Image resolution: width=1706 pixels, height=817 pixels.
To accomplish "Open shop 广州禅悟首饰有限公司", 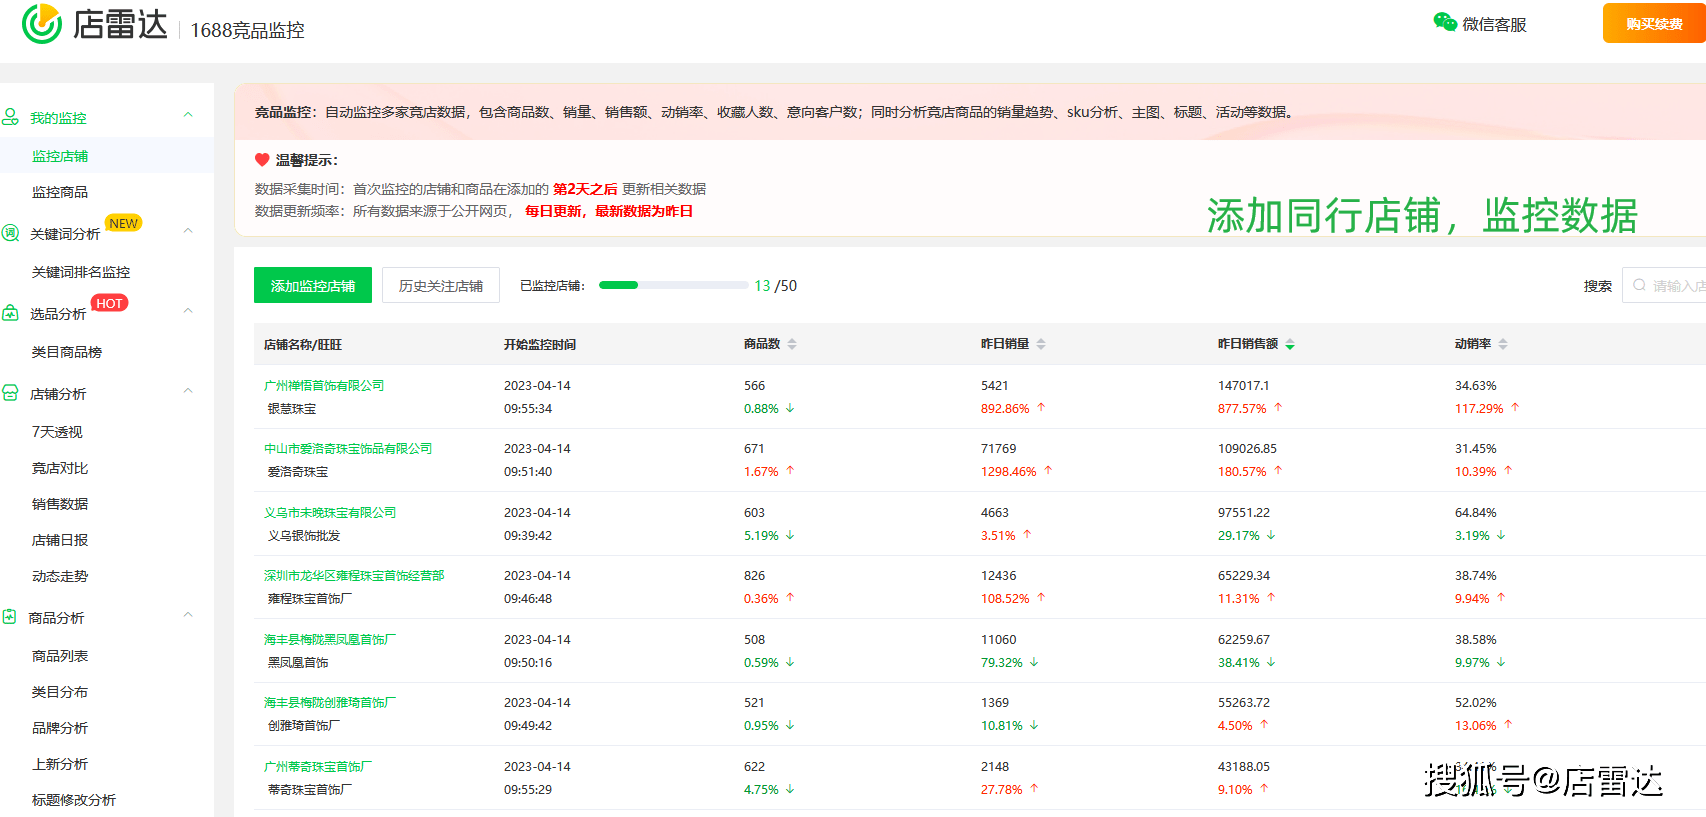I will coord(324,385).
